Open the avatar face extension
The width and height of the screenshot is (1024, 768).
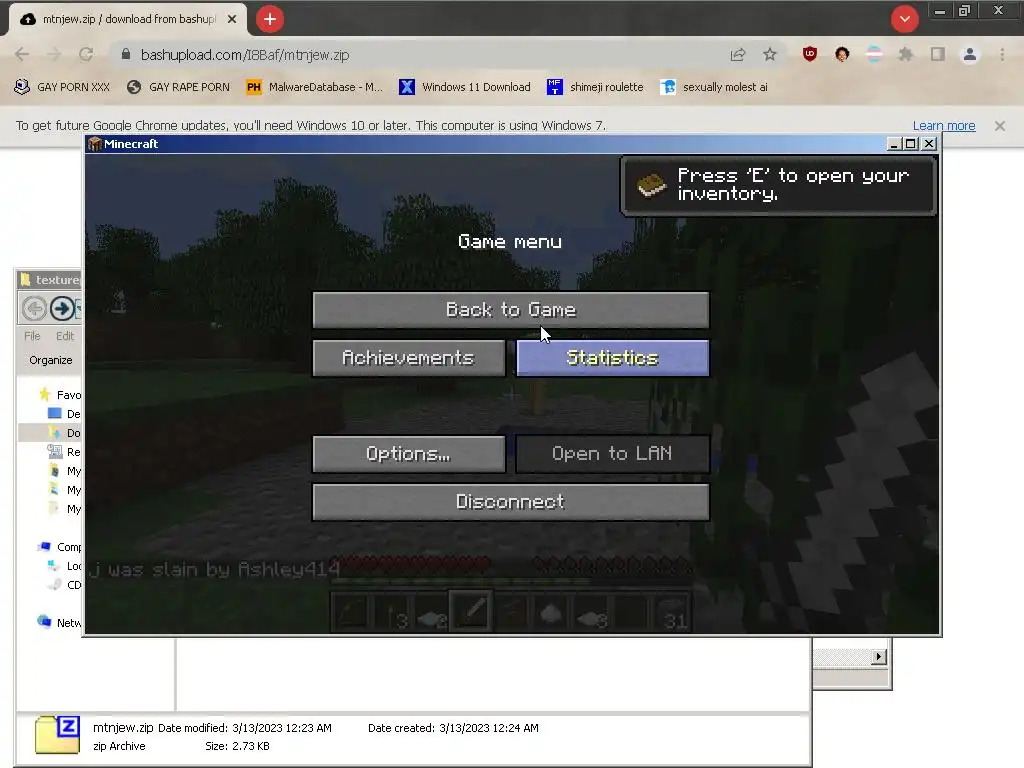(842, 54)
